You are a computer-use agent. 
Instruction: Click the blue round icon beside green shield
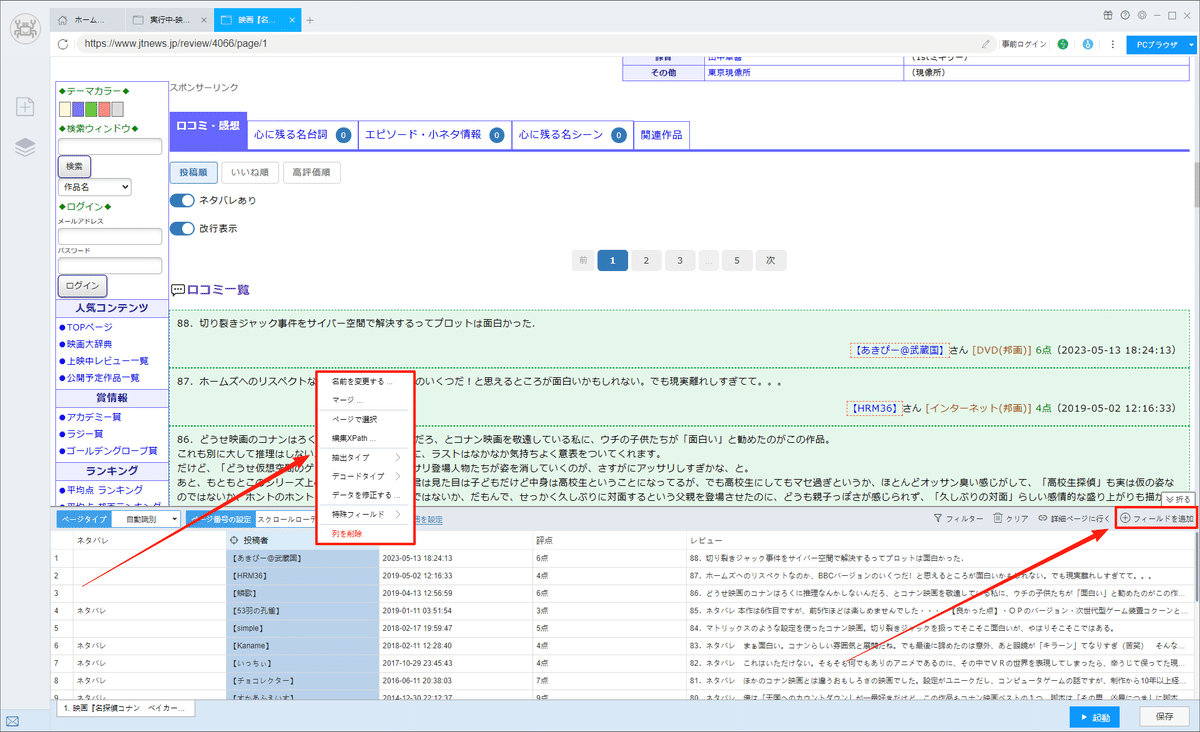click(x=1086, y=44)
